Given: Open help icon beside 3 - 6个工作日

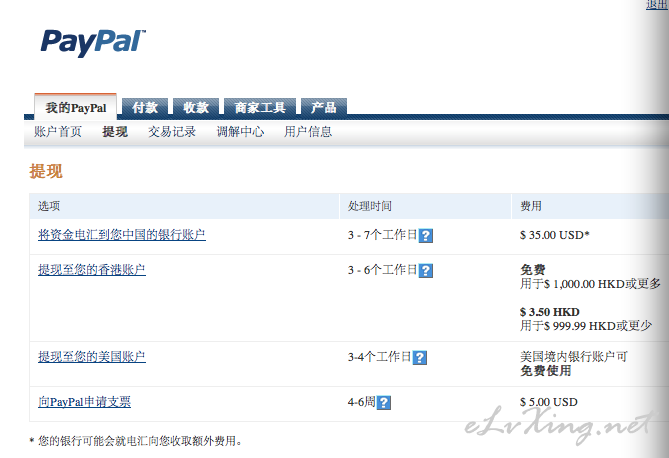Looking at the screenshot, I should pyautogui.click(x=426, y=271).
